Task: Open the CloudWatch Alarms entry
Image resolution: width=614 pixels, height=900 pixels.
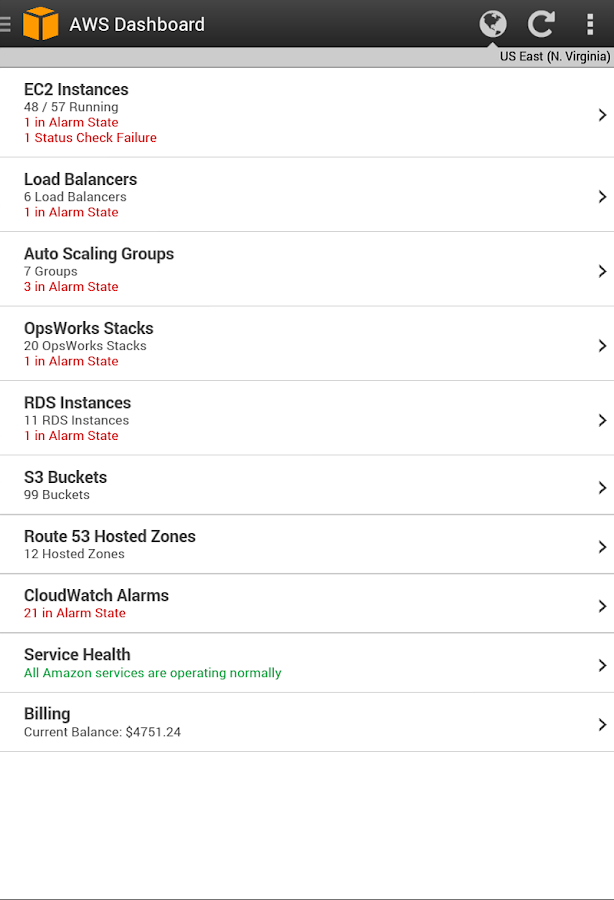Action: (x=97, y=603)
